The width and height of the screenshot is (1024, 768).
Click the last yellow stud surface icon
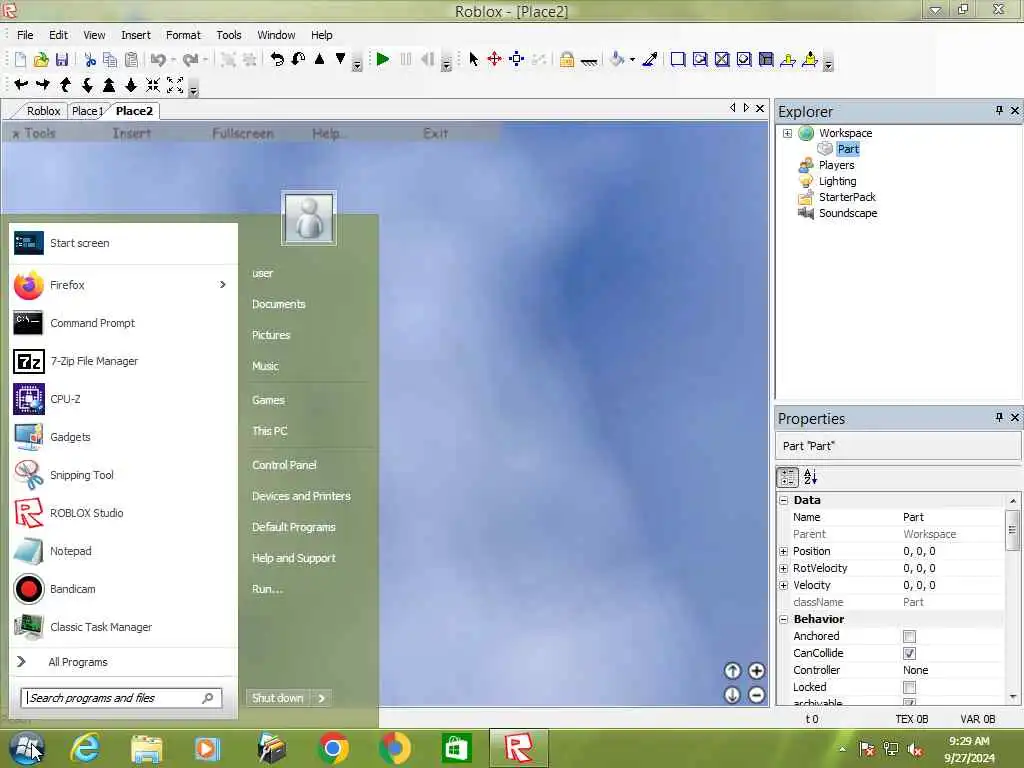[x=810, y=59]
